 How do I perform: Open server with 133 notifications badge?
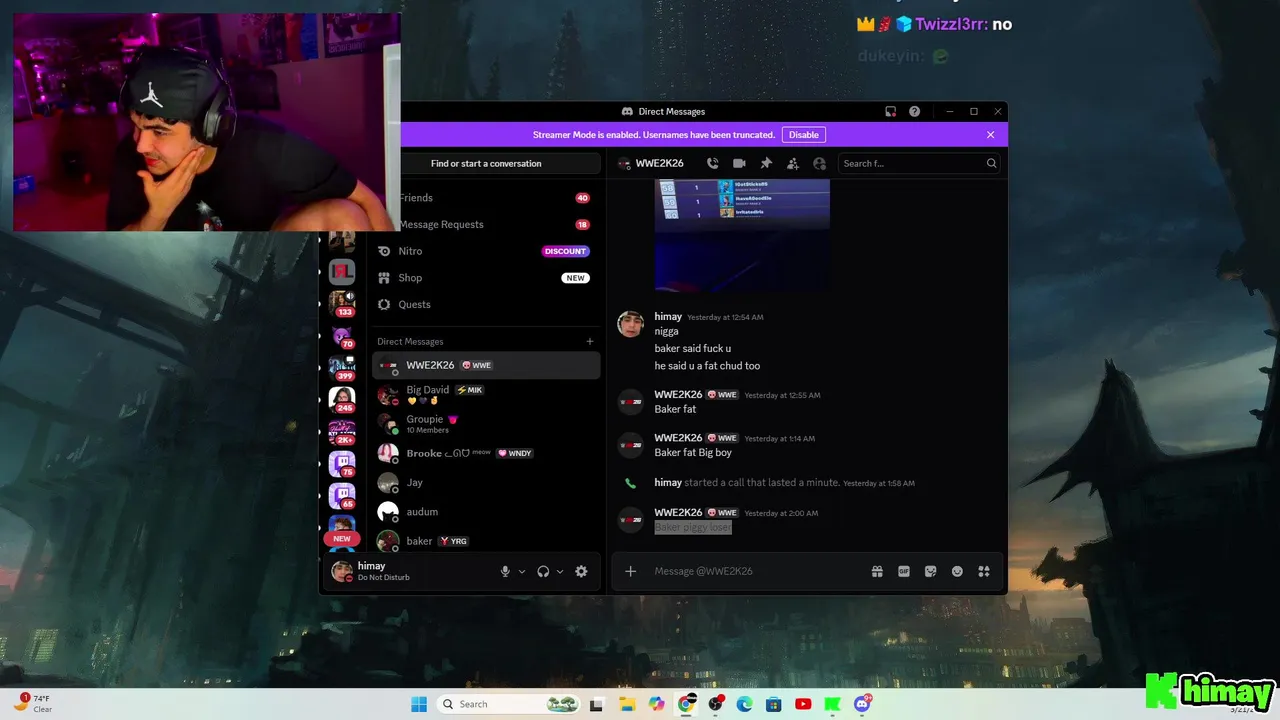coord(342,303)
